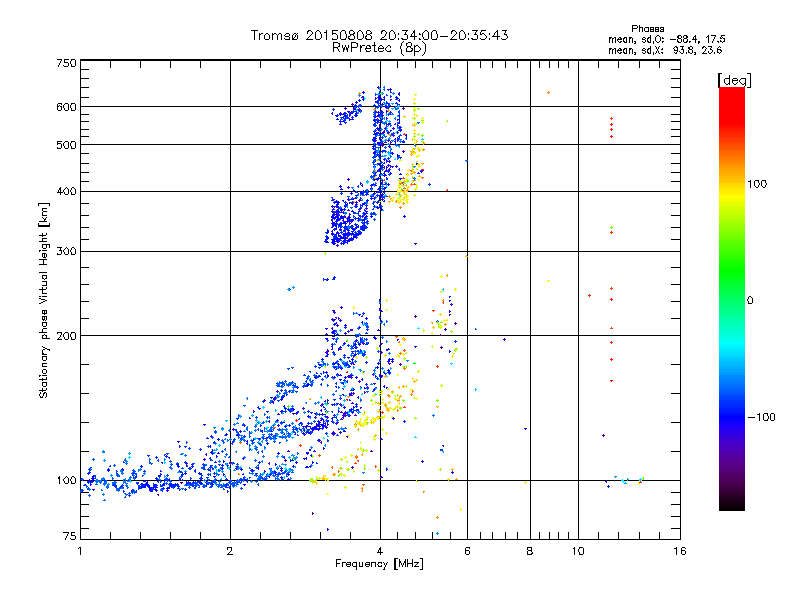Click the Phases header label

647,29
